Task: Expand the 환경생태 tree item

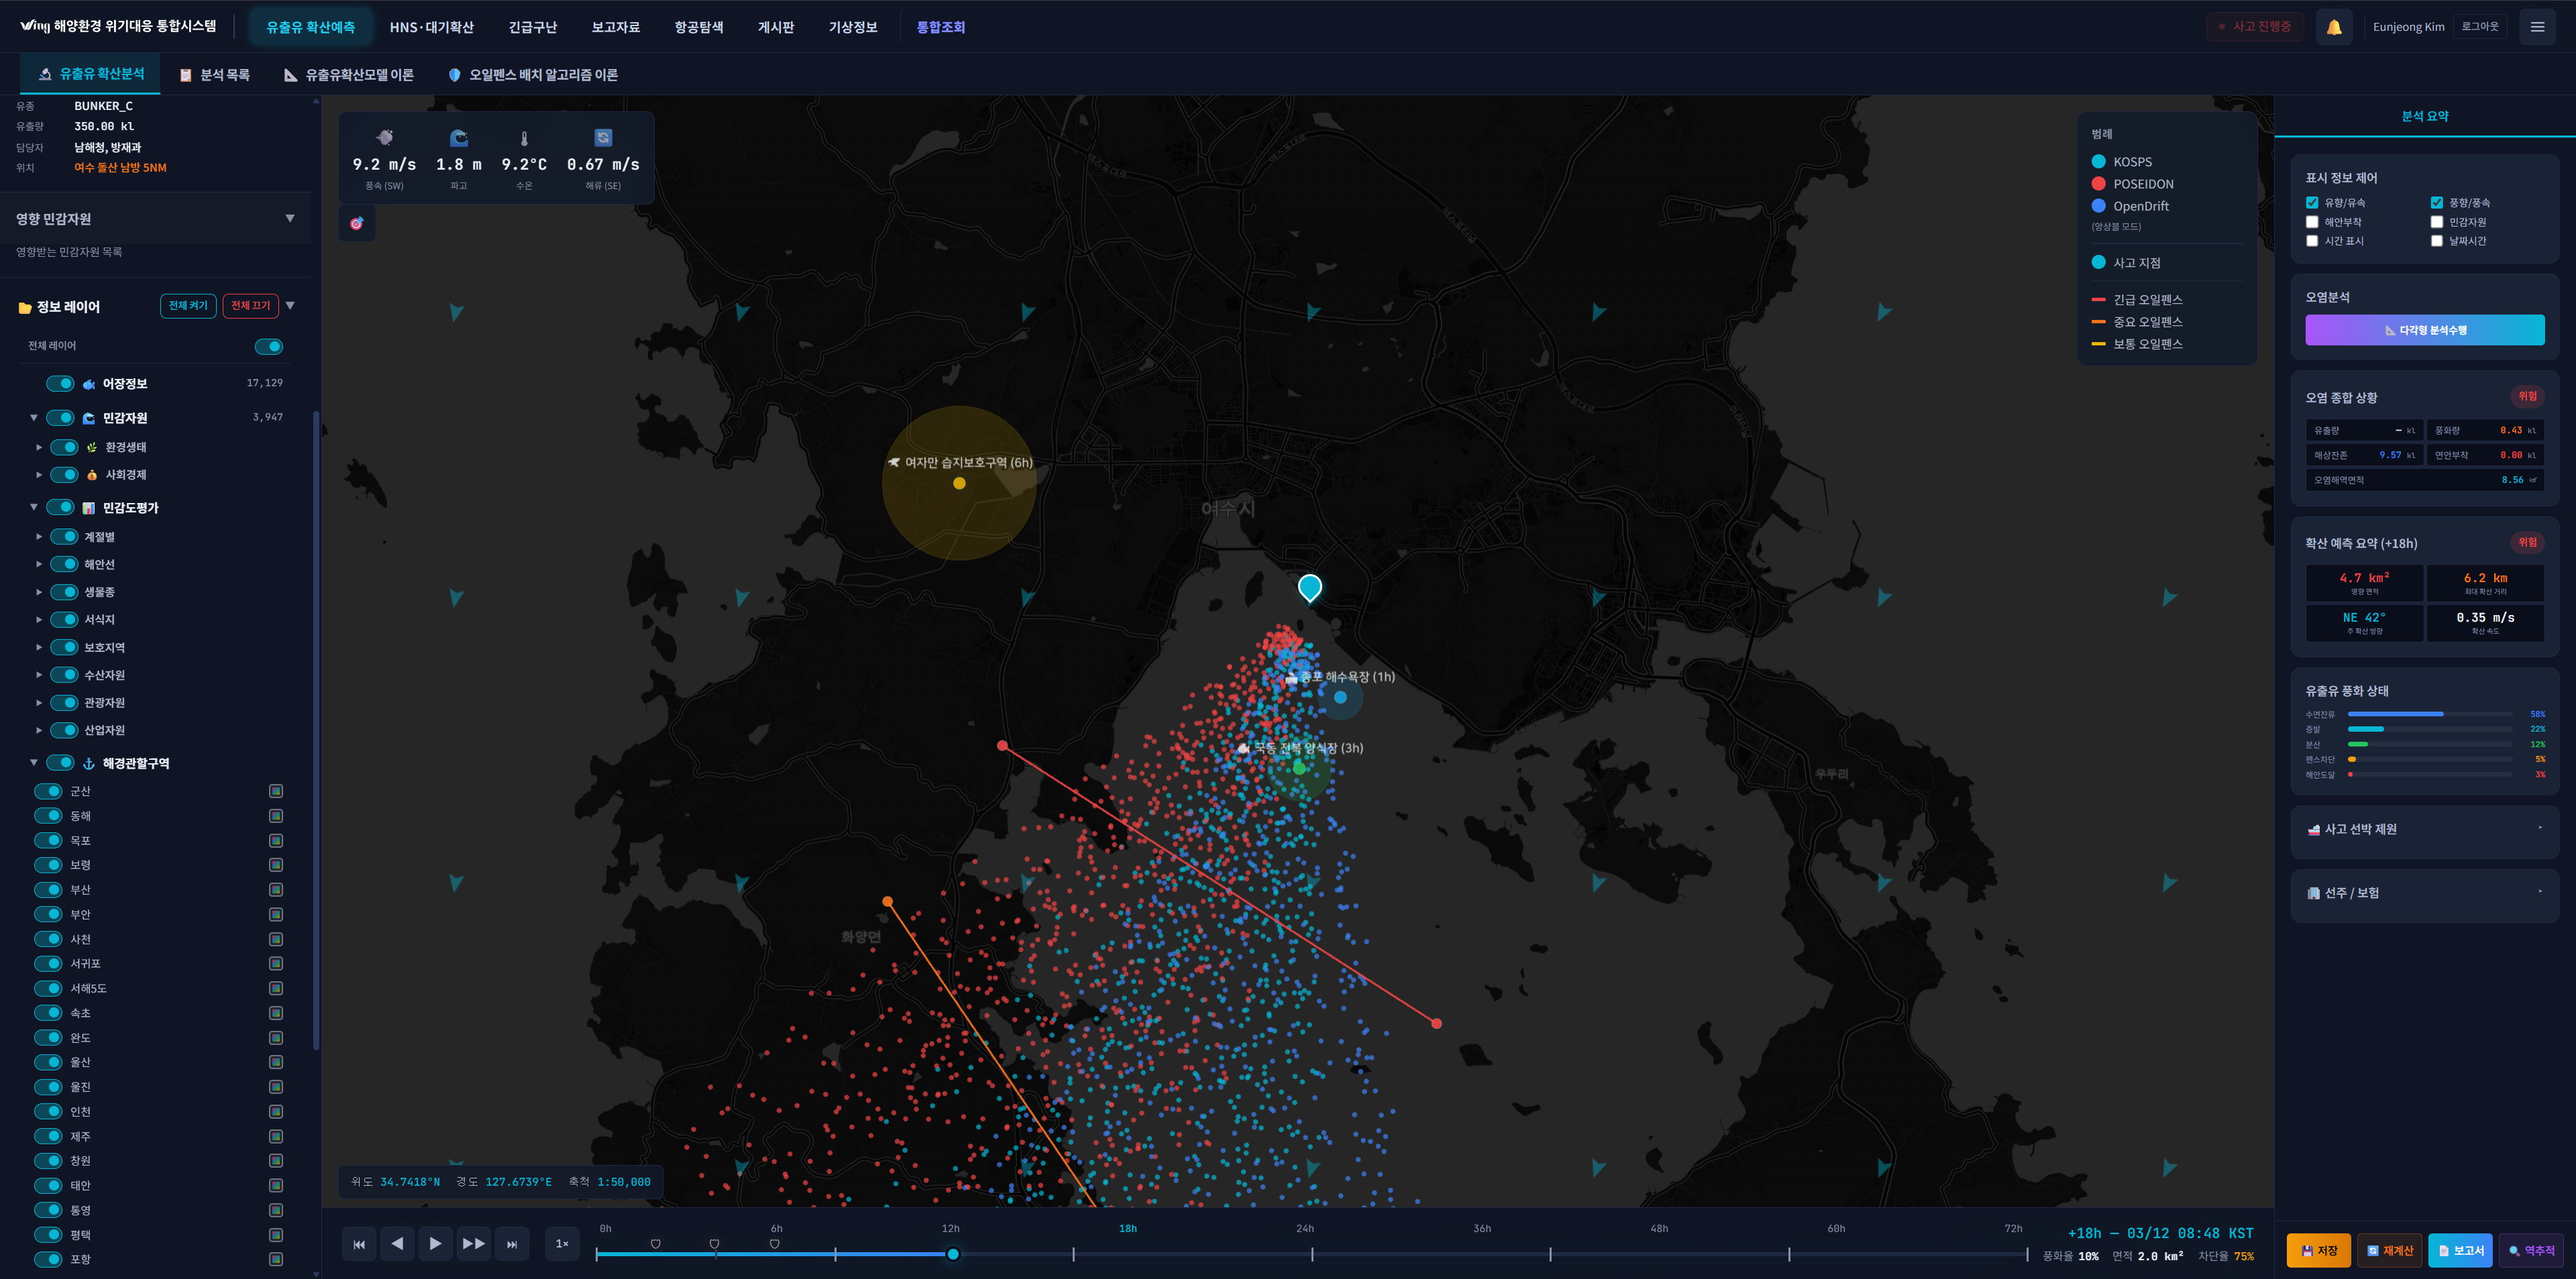Action: click(x=39, y=447)
